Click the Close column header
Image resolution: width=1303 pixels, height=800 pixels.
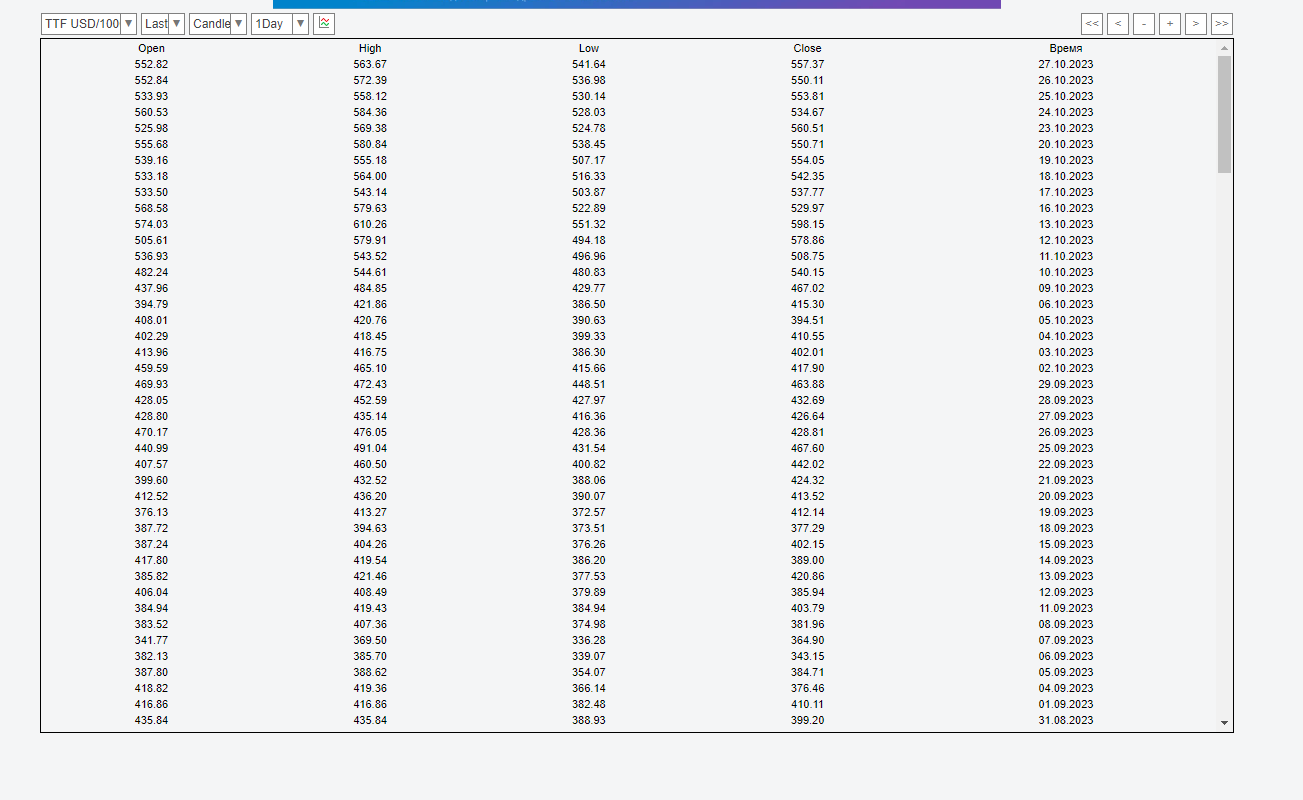808,48
